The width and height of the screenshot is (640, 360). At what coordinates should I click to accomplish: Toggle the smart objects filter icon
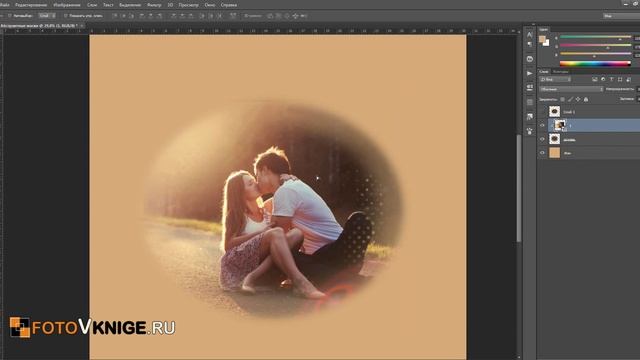629,79
